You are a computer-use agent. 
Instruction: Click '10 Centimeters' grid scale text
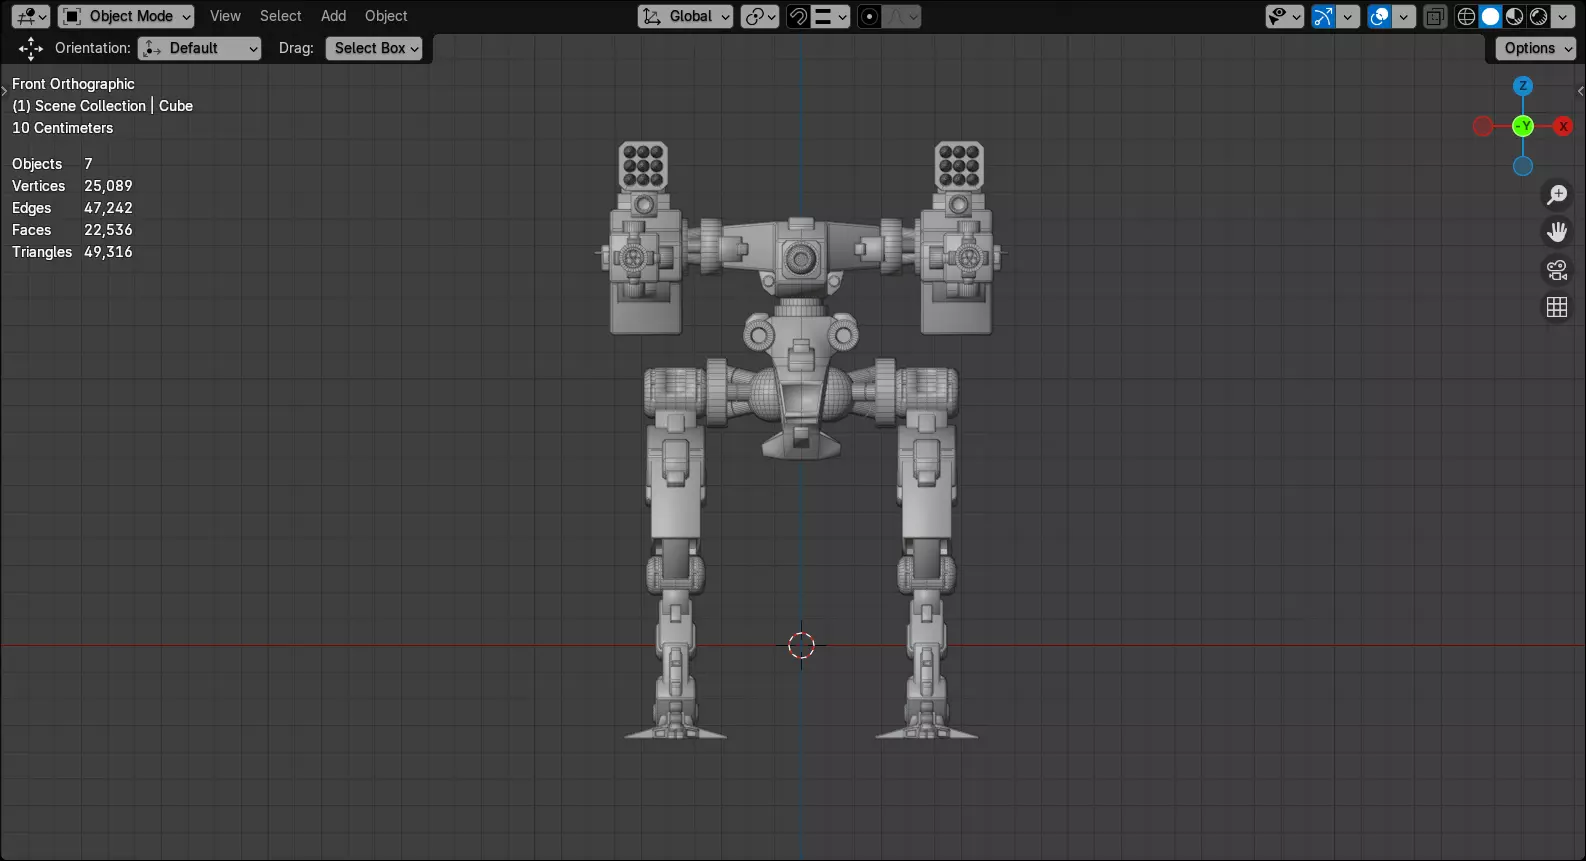click(62, 128)
